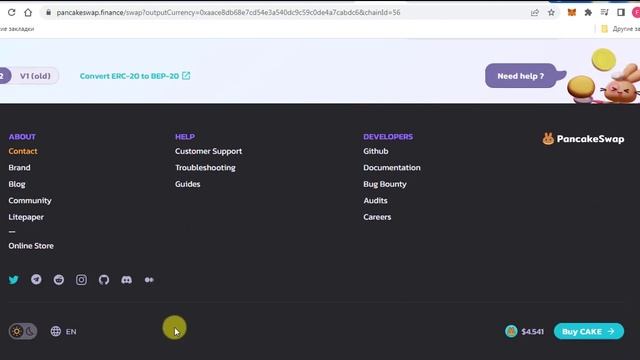
Task: Open the Guides link
Action: tap(188, 184)
